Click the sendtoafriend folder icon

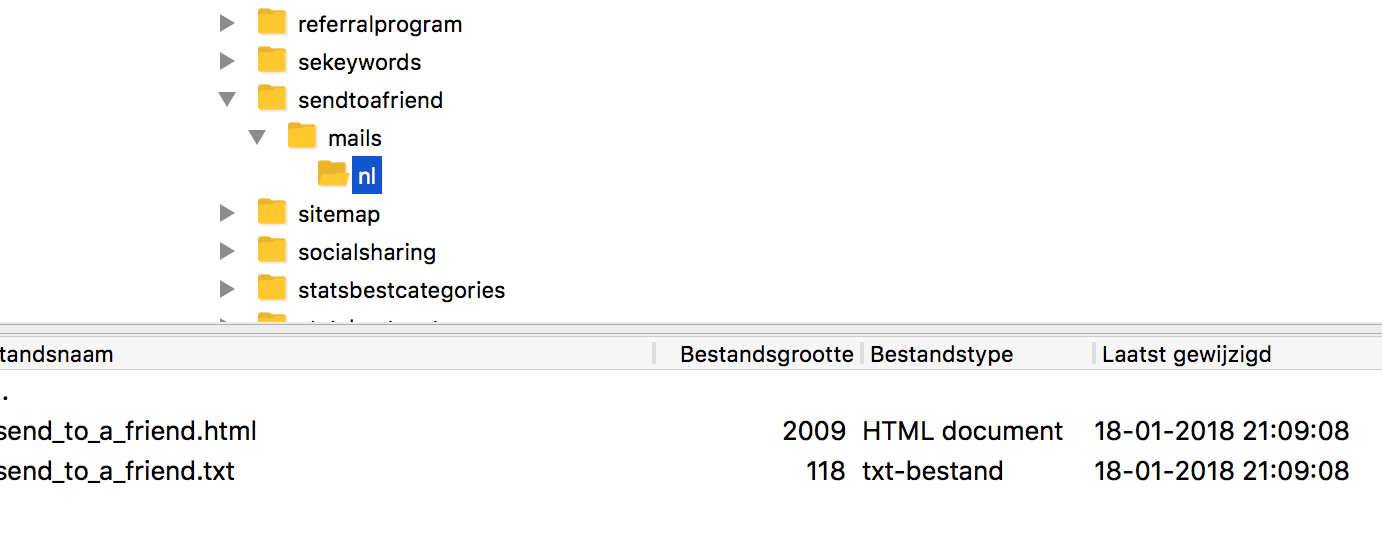tap(272, 98)
